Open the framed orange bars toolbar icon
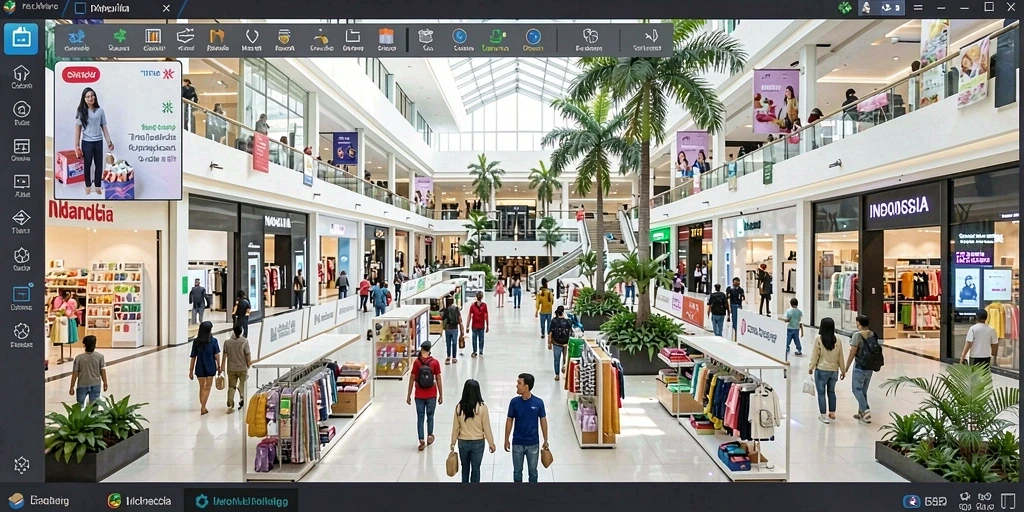Screen dimensions: 1024x512 tap(153, 36)
